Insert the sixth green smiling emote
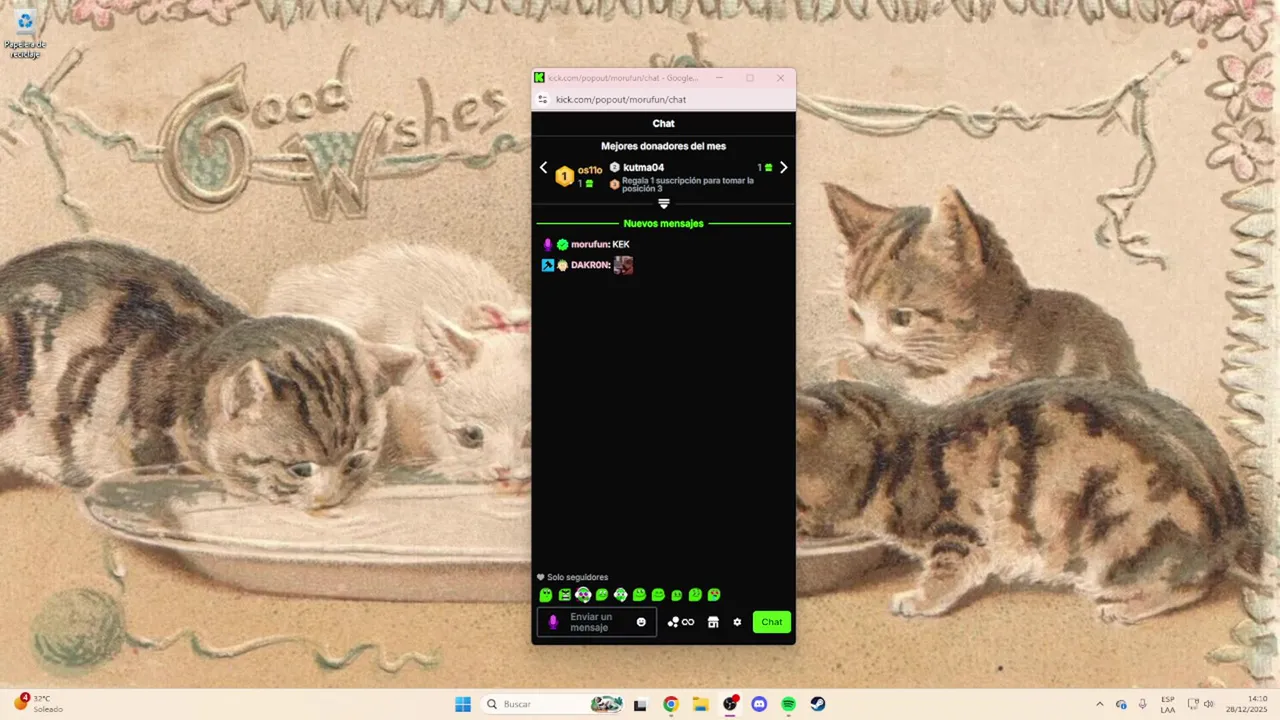Image resolution: width=1280 pixels, height=720 pixels. 639,595
